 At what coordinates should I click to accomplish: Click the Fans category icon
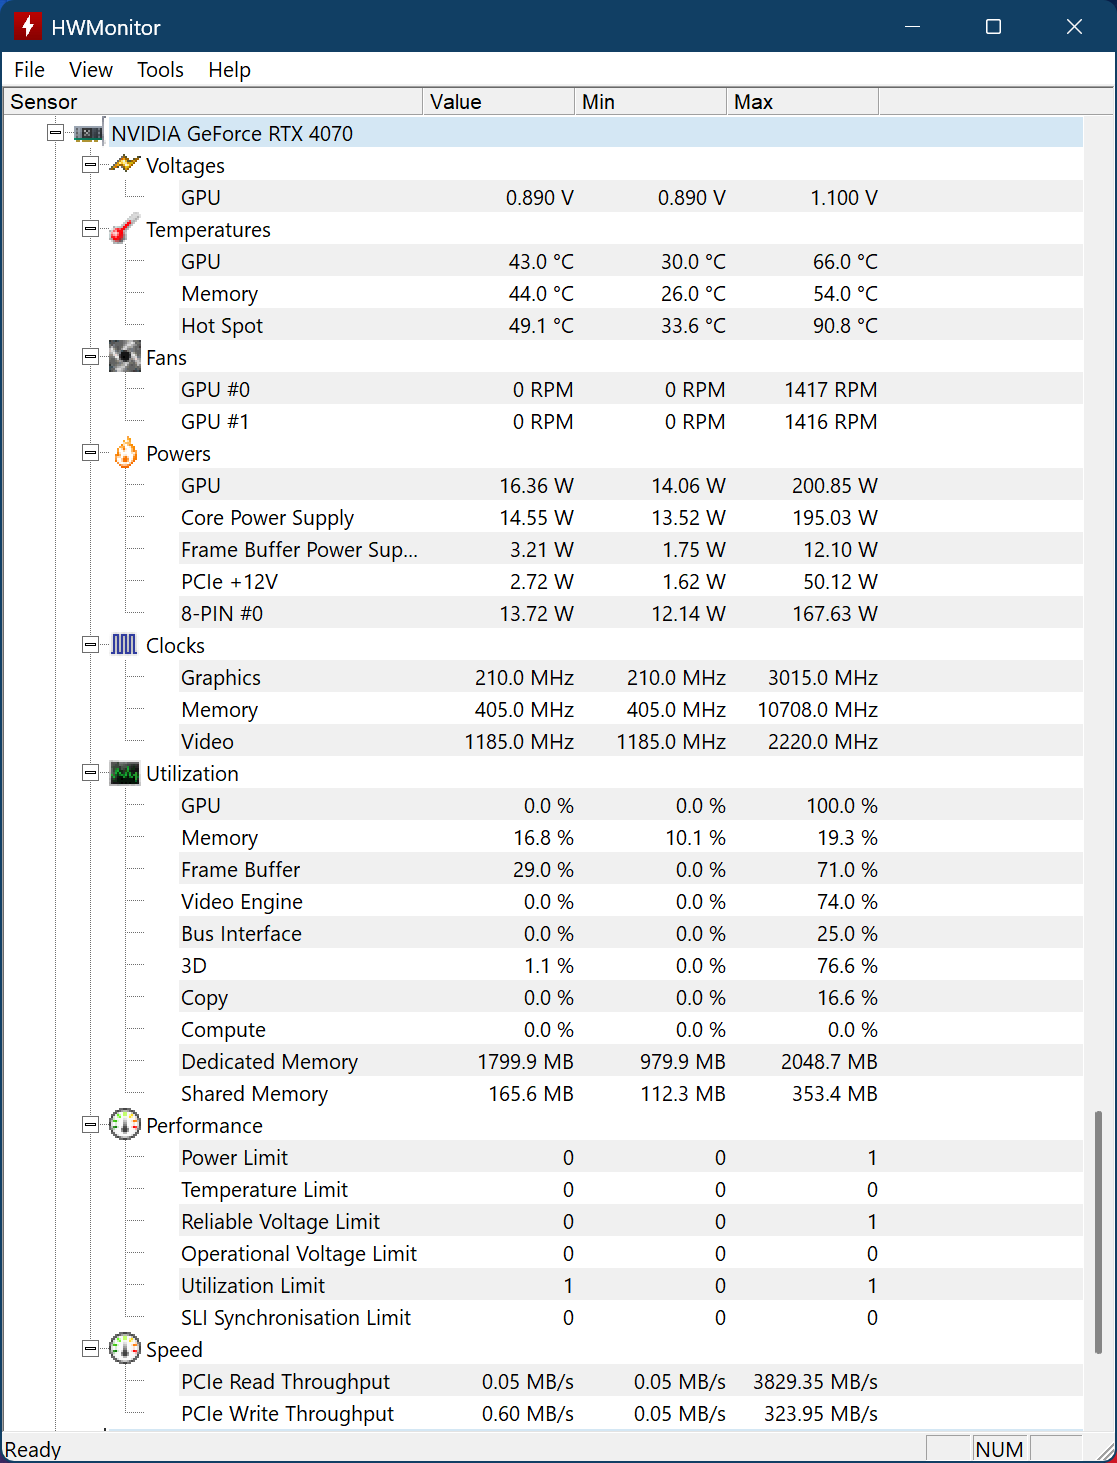coord(124,357)
